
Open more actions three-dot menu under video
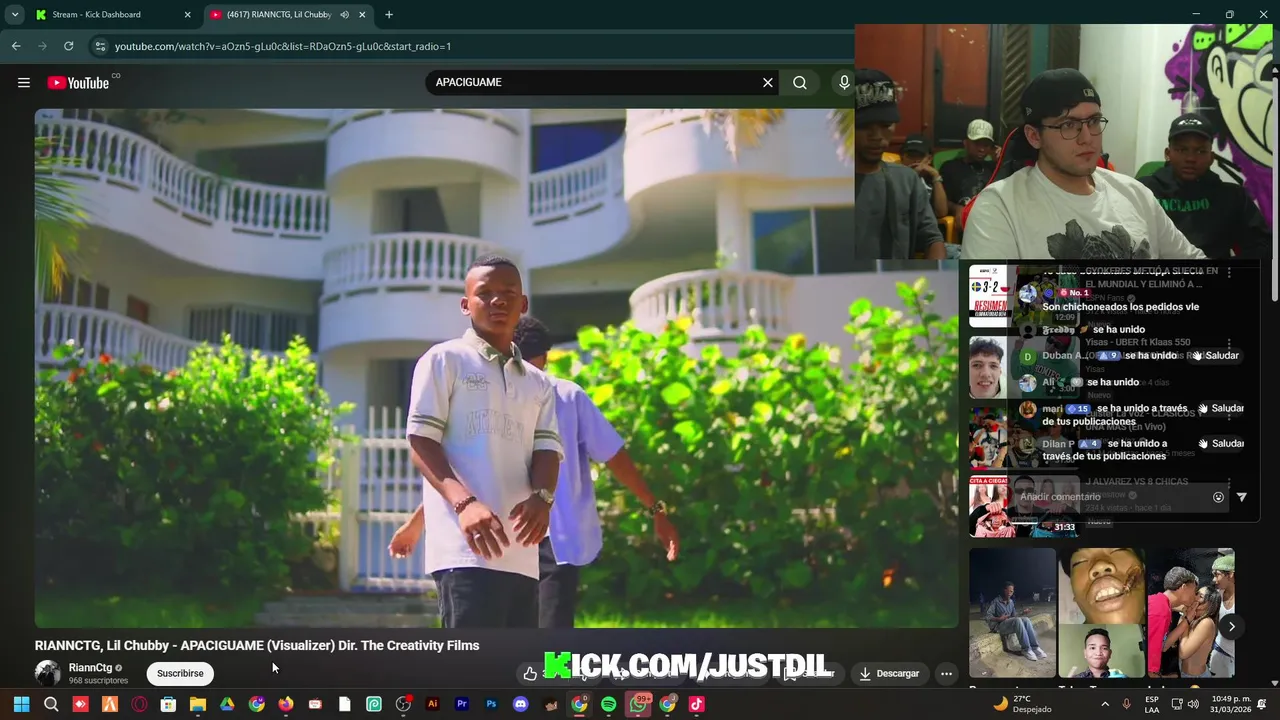tap(946, 673)
